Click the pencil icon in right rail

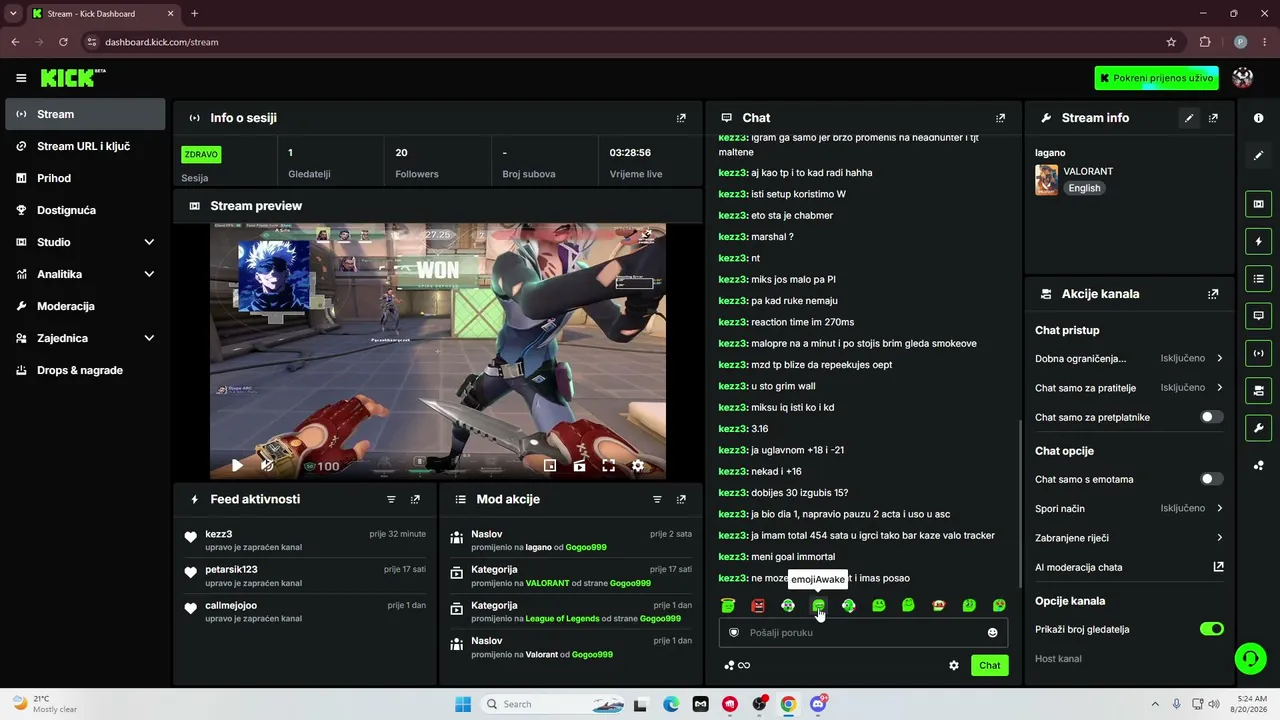tap(1258, 155)
